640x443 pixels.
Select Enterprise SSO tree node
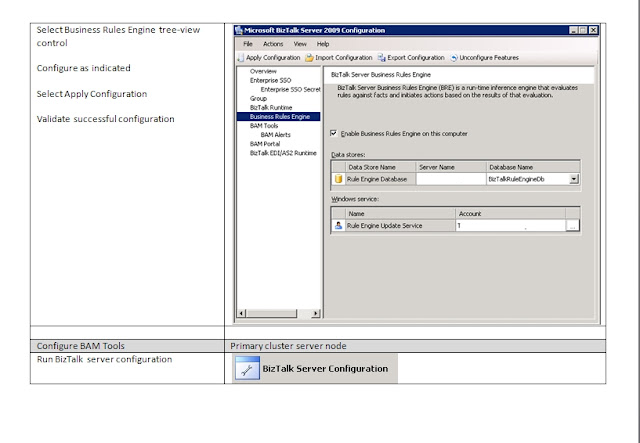click(271, 80)
